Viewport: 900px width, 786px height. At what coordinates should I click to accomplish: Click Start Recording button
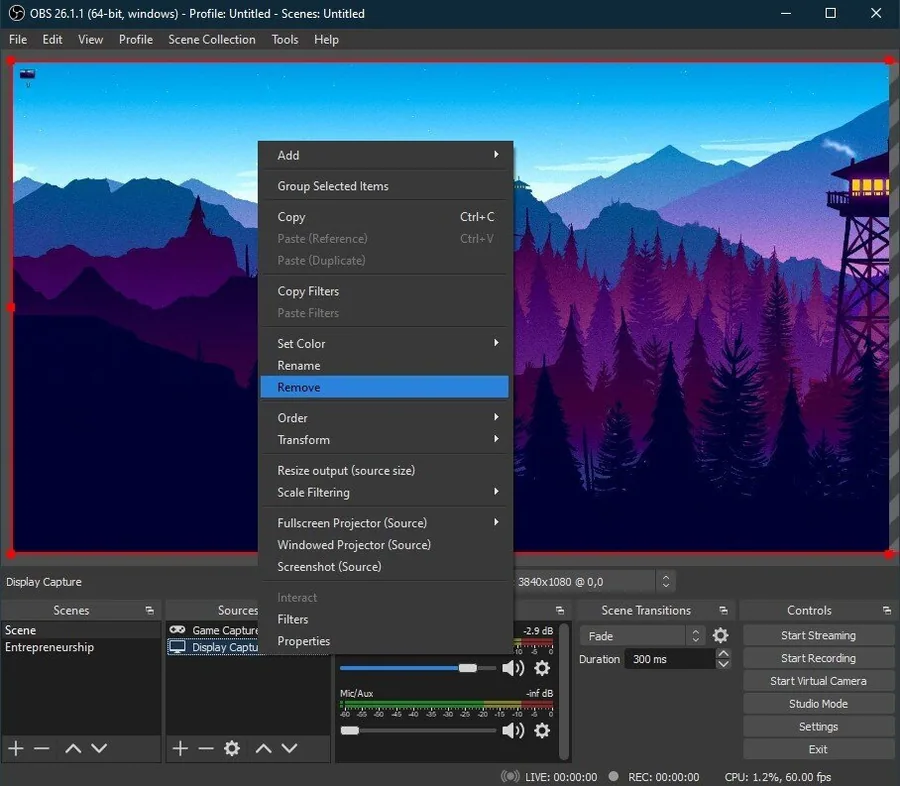click(818, 658)
